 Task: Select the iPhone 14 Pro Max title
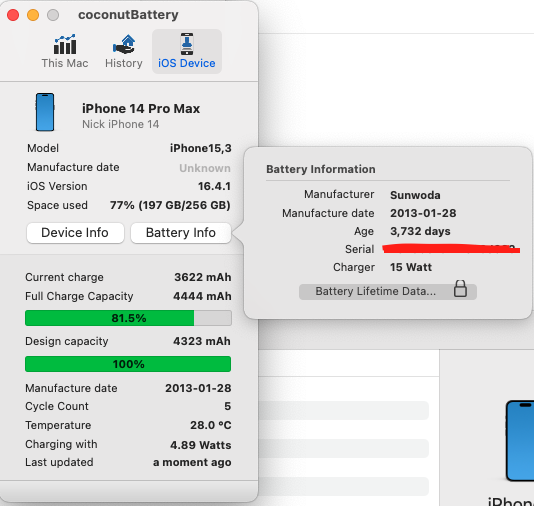point(141,109)
